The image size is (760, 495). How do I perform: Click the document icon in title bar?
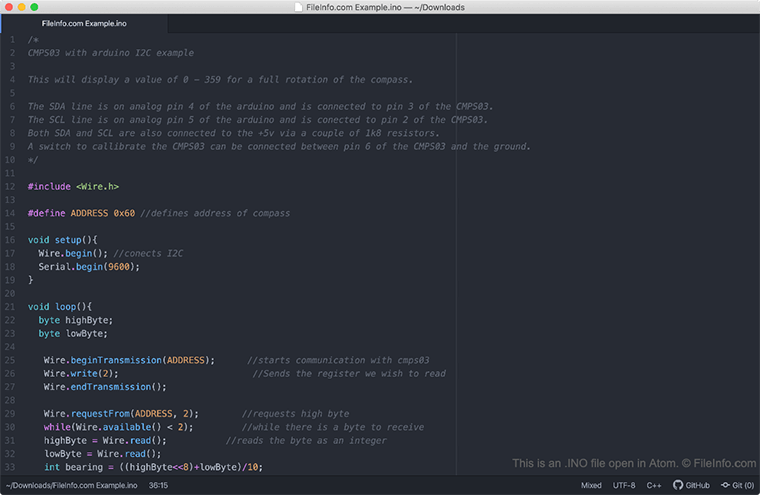point(299,7)
